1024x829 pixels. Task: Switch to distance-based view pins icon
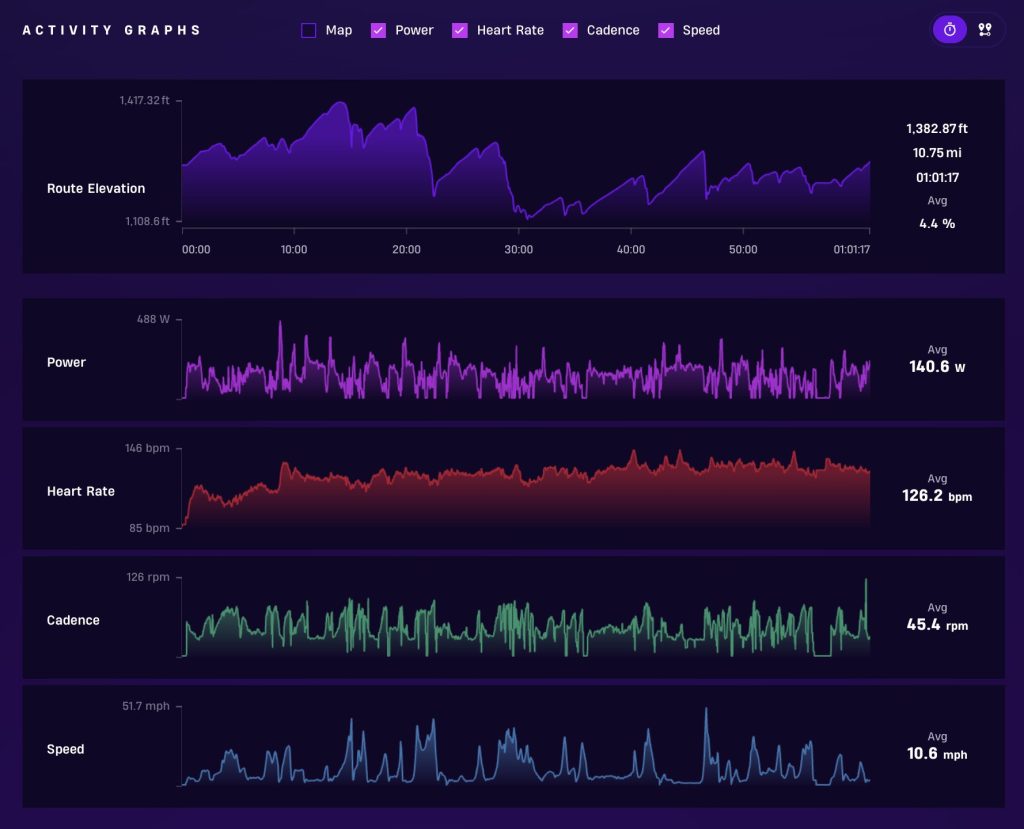[x=985, y=30]
